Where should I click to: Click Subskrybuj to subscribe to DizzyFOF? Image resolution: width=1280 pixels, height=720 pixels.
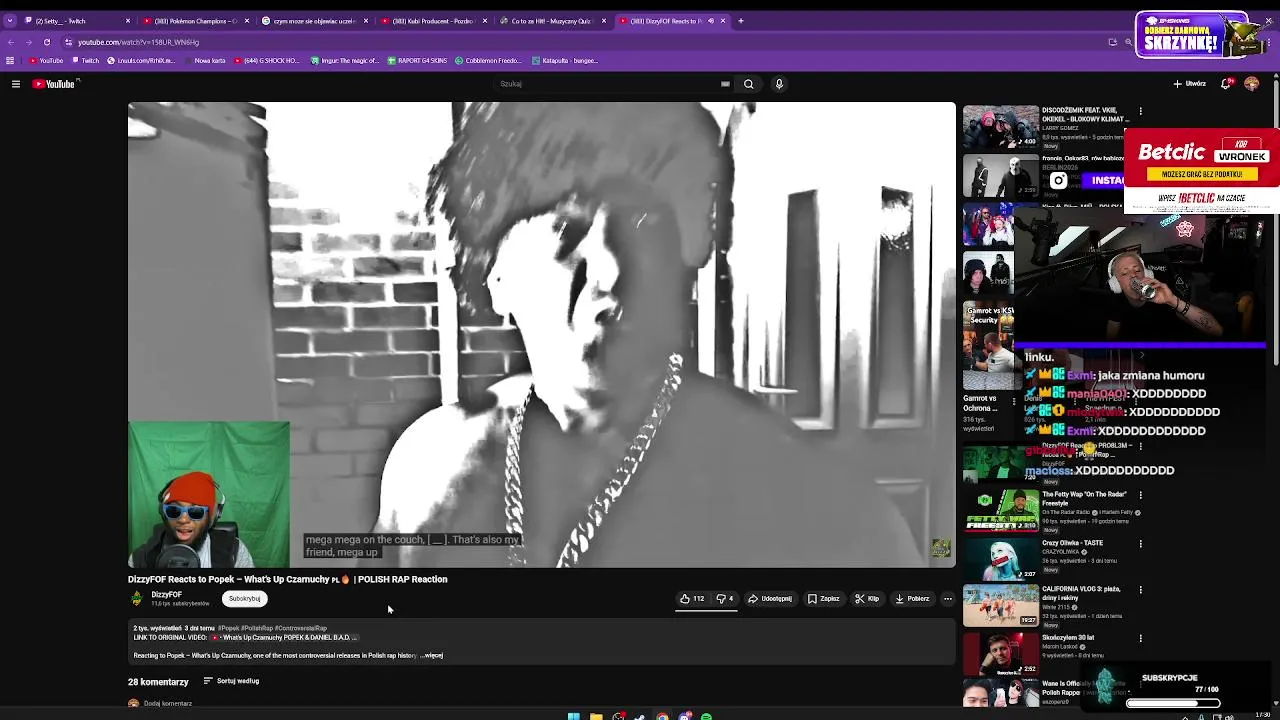click(x=244, y=599)
